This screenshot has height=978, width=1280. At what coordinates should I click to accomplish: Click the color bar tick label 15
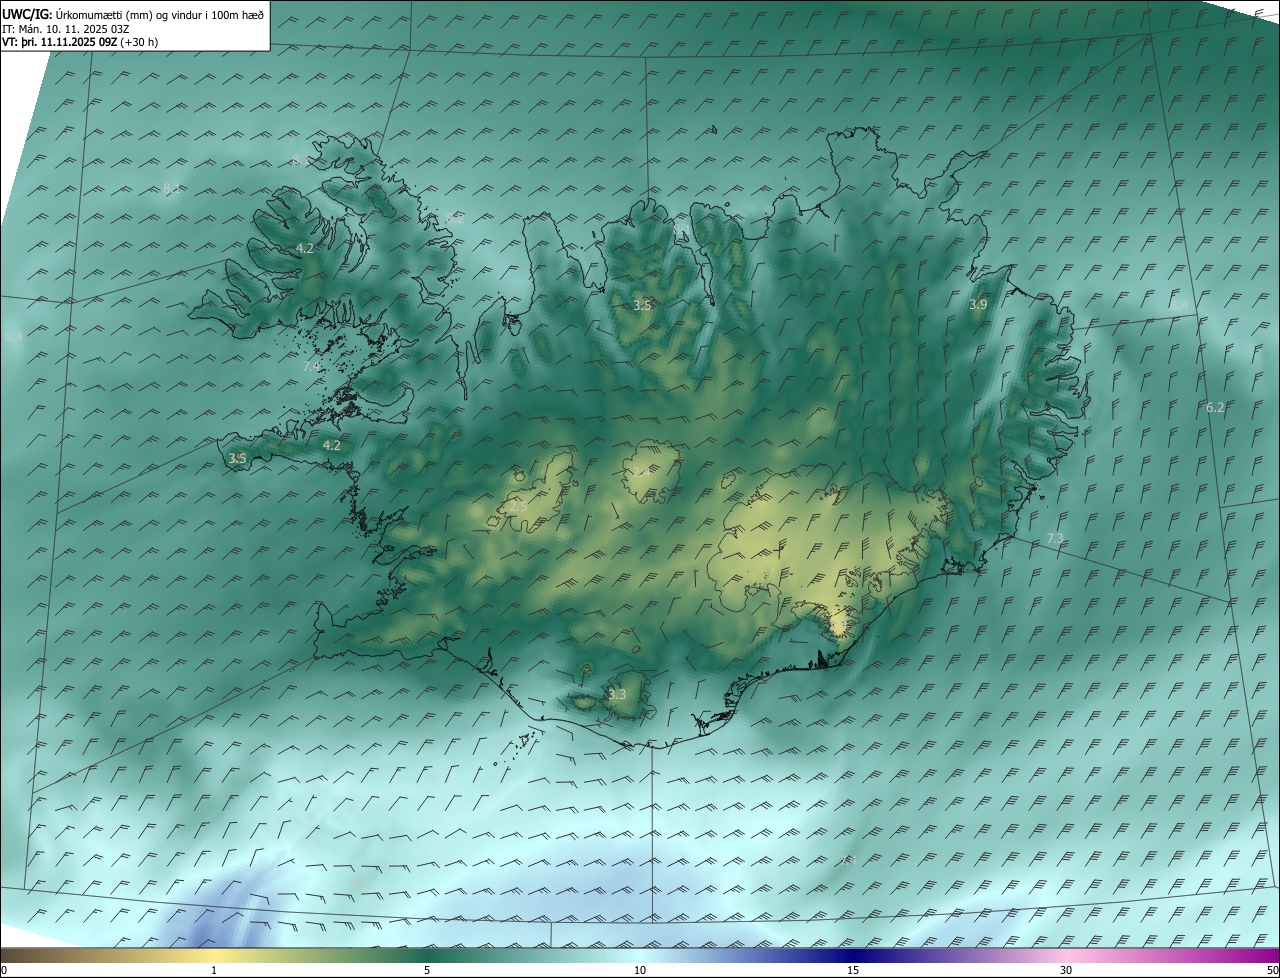coord(853,970)
